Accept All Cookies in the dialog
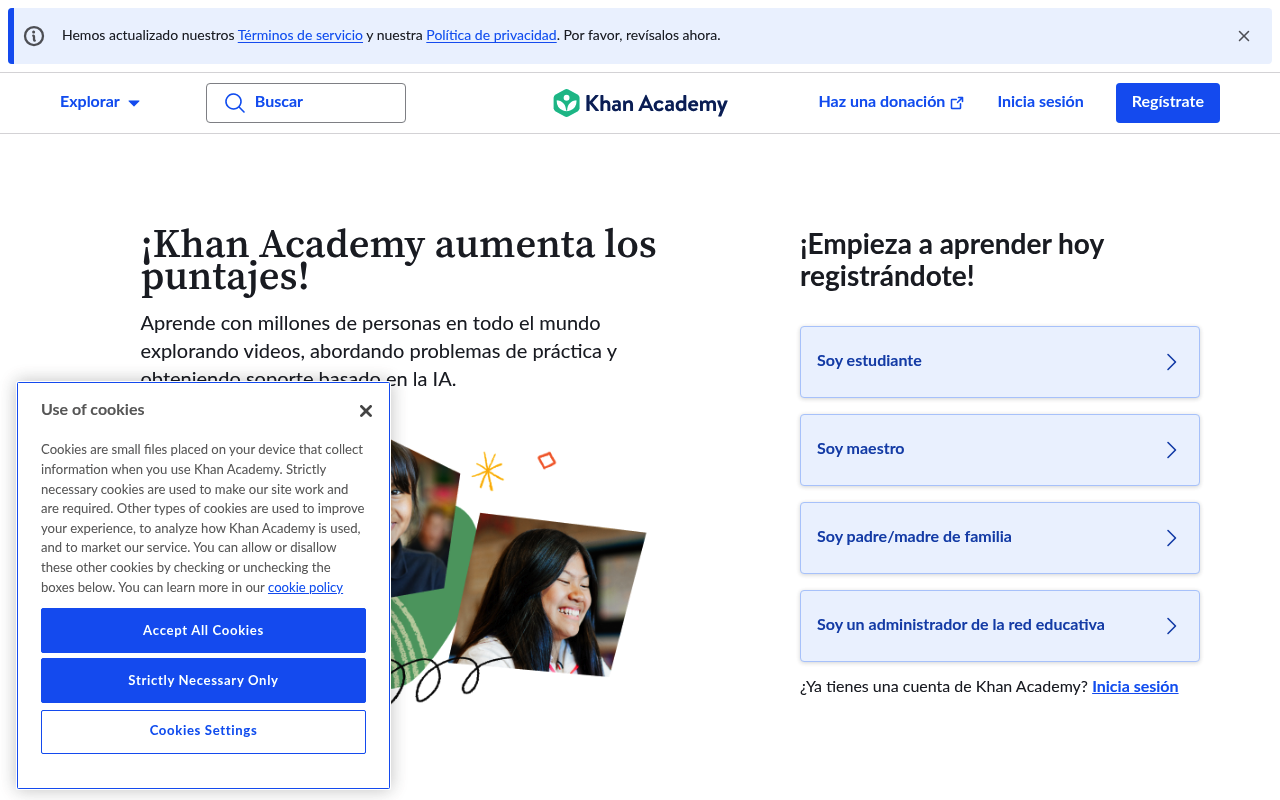 coord(203,630)
